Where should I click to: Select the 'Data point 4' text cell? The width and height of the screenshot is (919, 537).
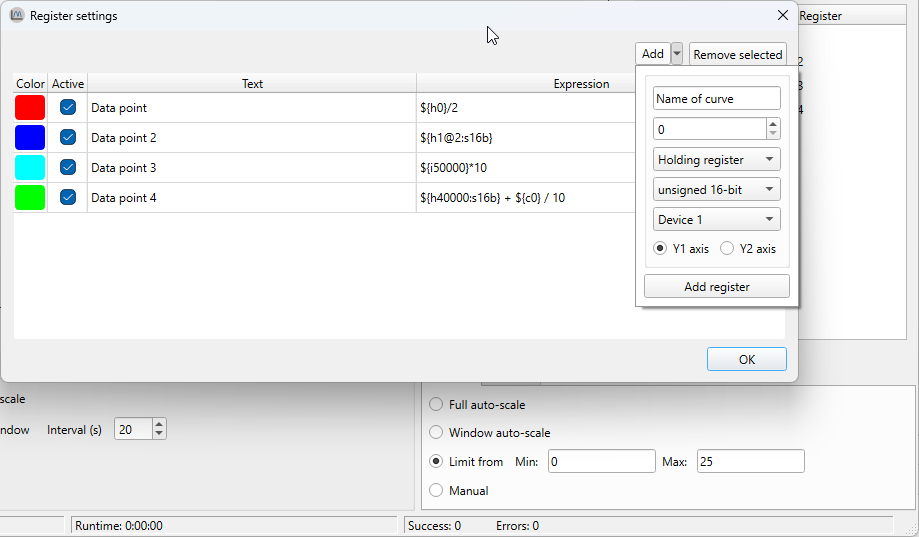[x=252, y=198]
